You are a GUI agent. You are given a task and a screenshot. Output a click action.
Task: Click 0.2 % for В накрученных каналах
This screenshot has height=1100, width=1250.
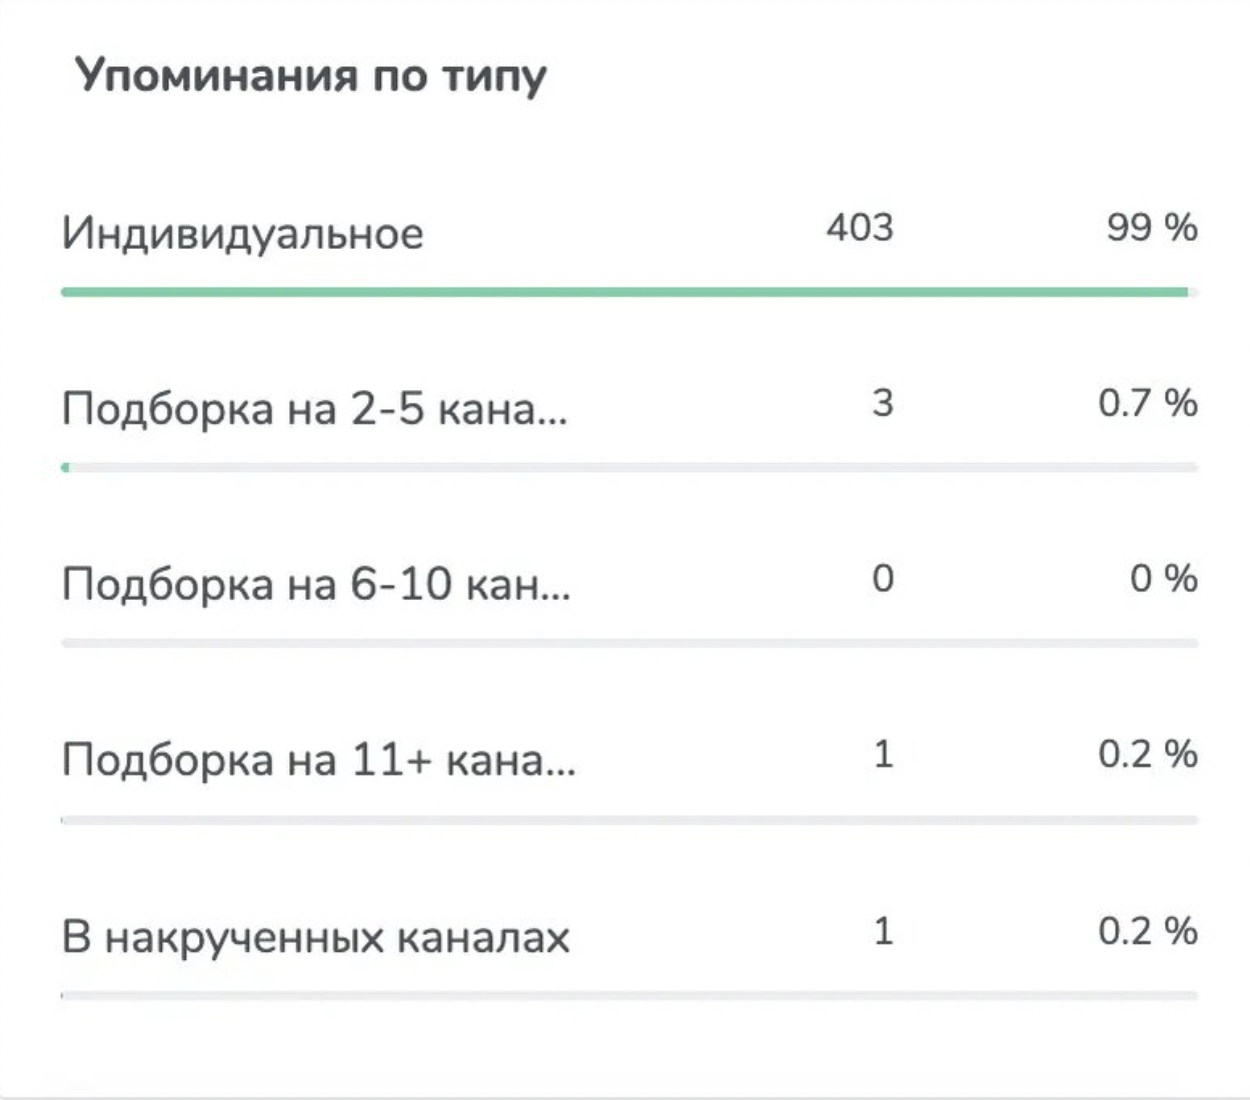[x=1147, y=931]
